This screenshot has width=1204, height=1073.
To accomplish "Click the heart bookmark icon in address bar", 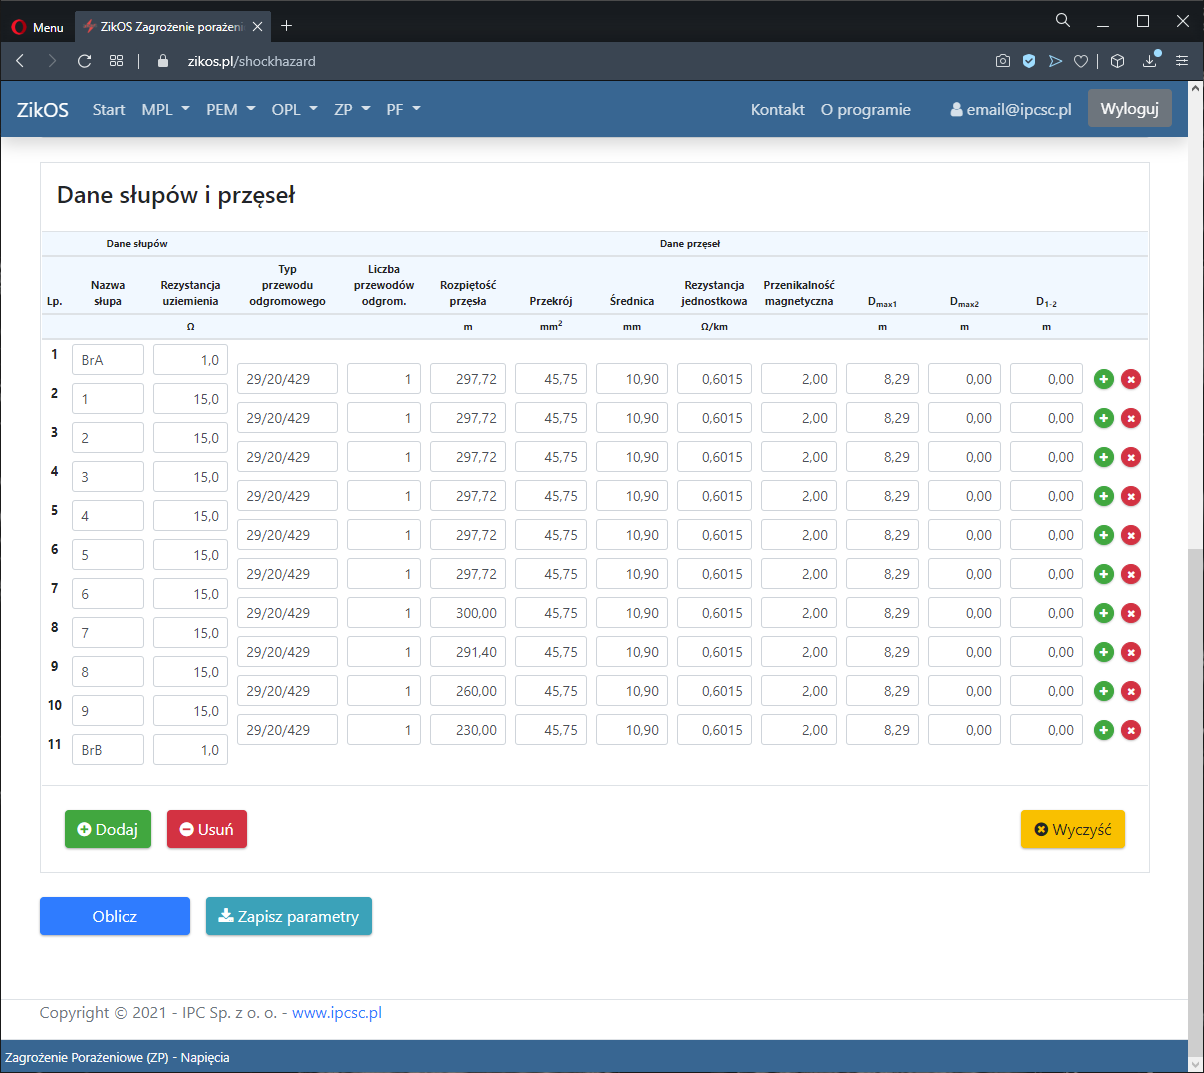I will [1081, 61].
